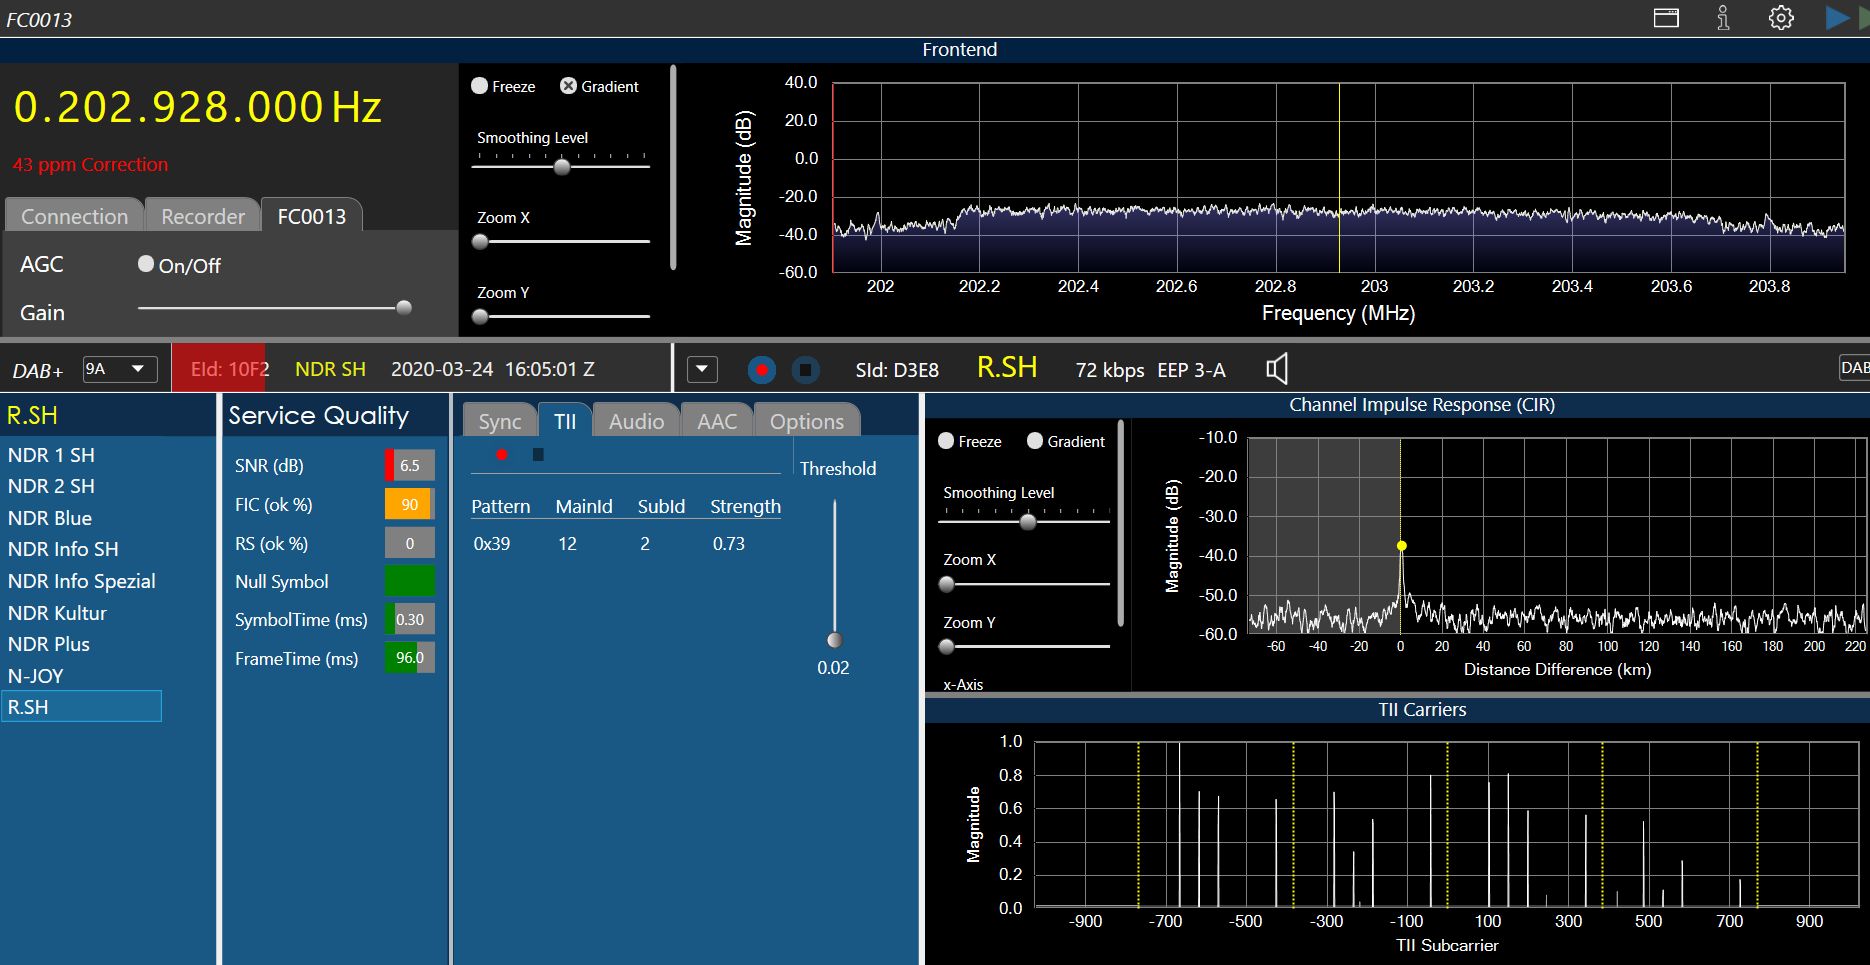Start audio recording with red record button
Image resolution: width=1870 pixels, height=965 pixels.
point(762,370)
